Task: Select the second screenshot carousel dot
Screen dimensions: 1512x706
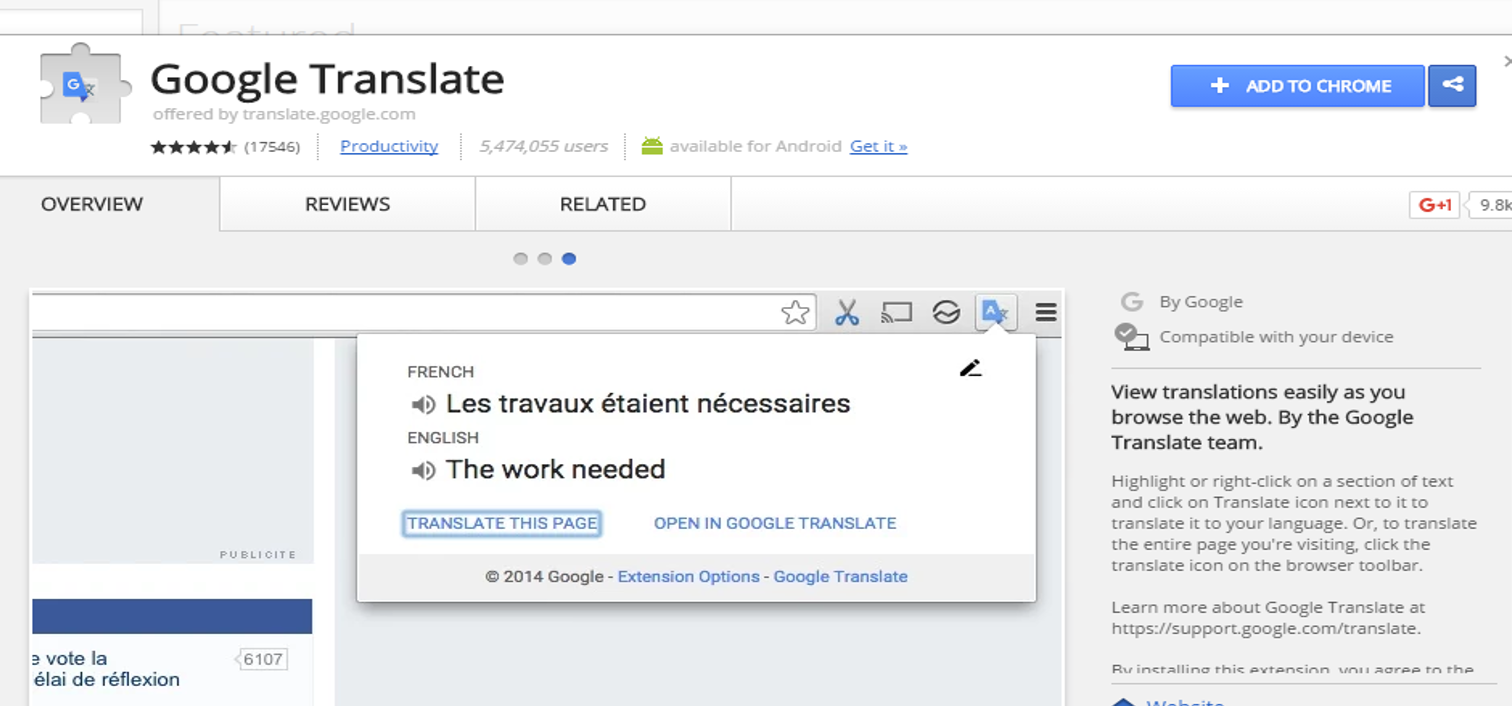Action: coord(544,259)
